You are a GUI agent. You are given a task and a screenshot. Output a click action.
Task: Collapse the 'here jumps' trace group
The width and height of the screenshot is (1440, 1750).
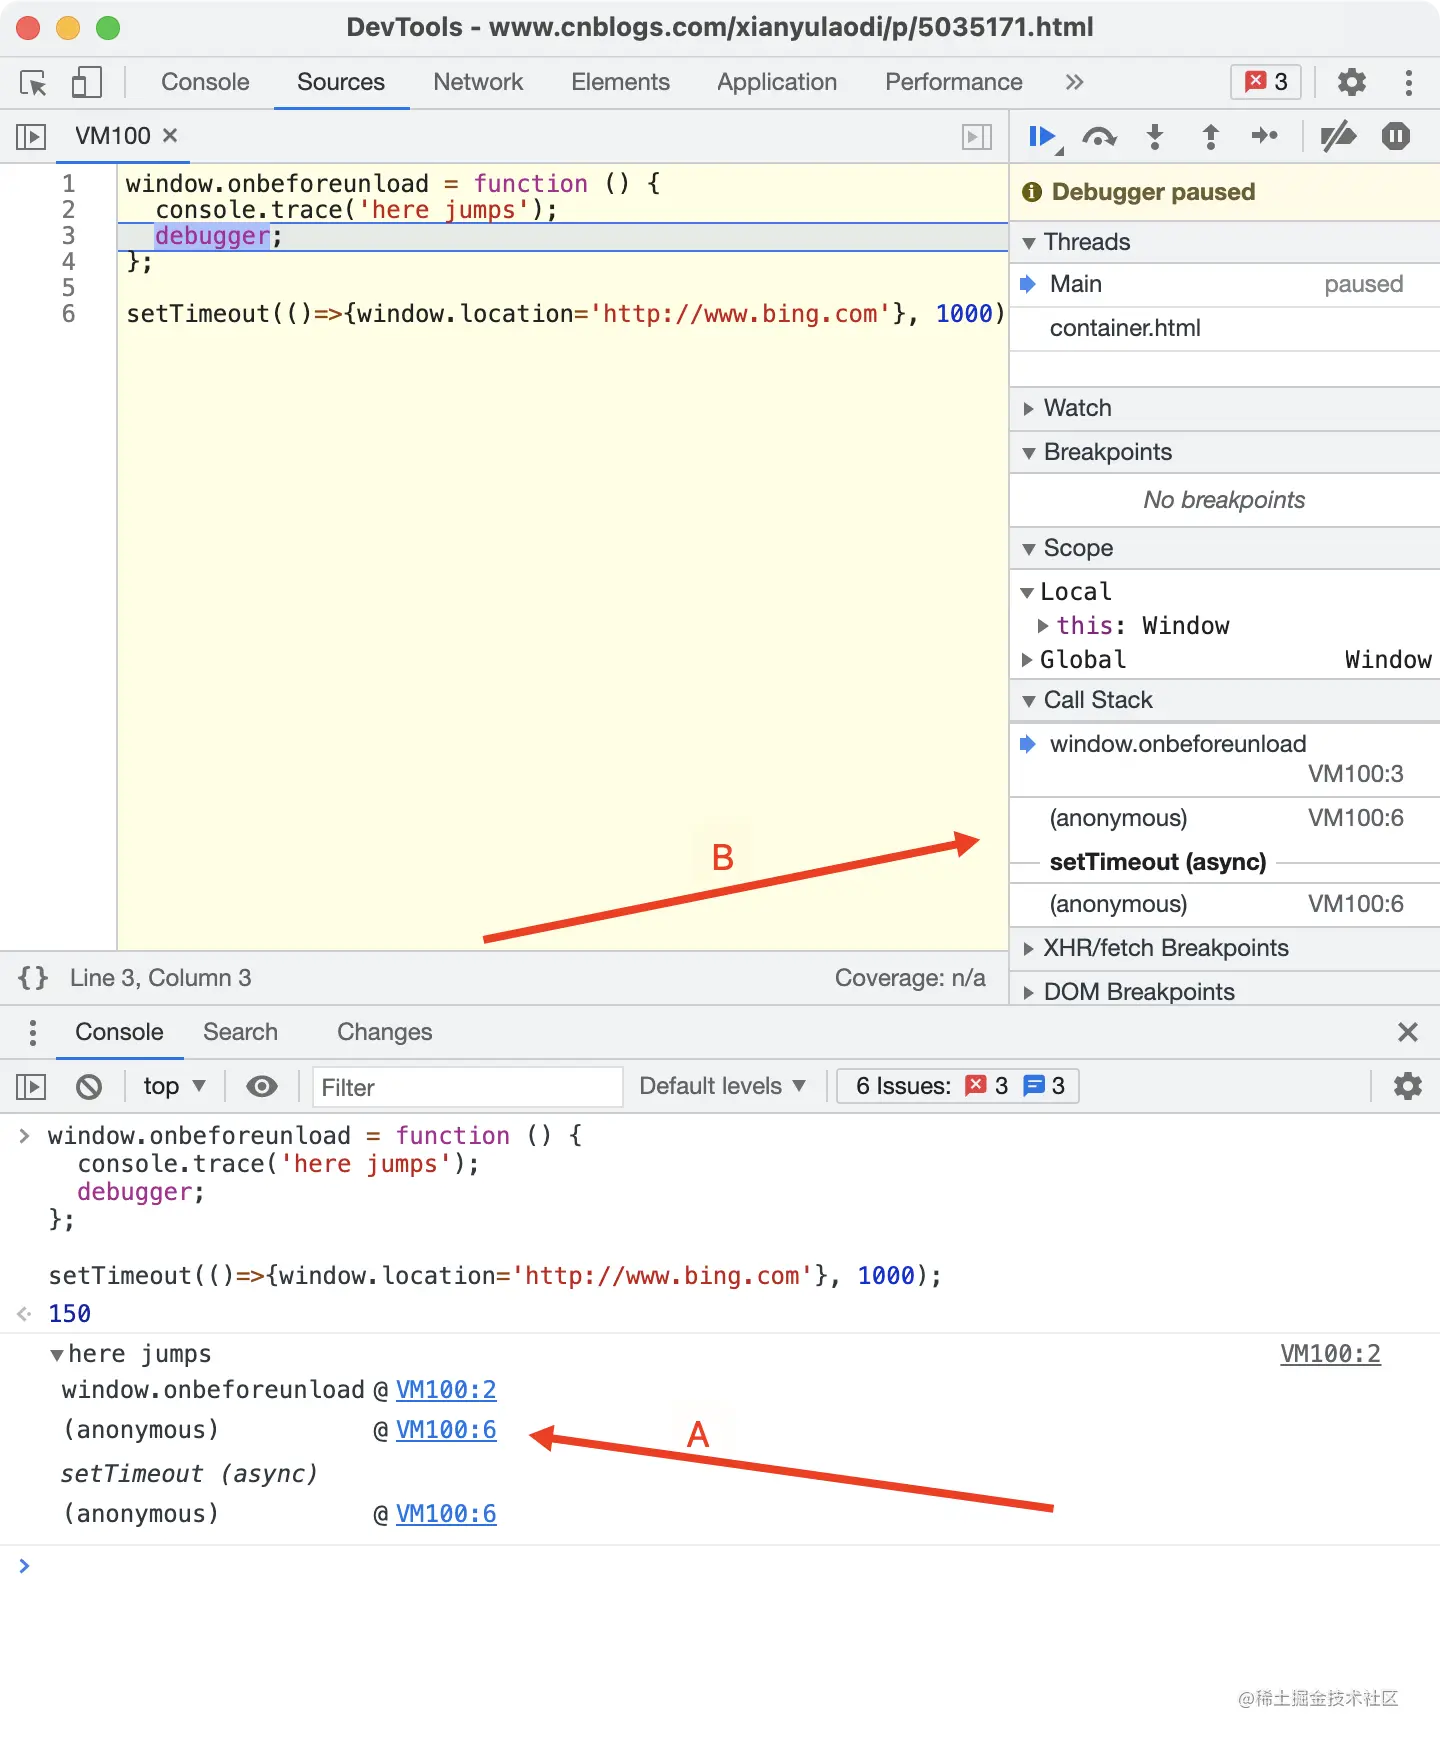[58, 1355]
